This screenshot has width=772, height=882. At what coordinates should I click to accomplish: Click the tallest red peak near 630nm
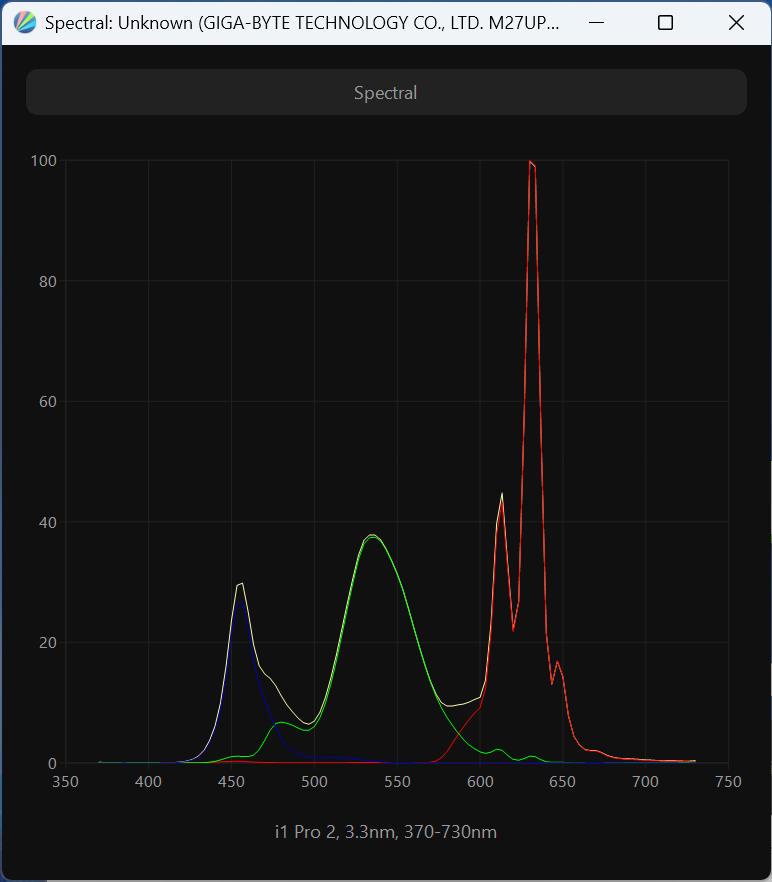click(x=531, y=162)
